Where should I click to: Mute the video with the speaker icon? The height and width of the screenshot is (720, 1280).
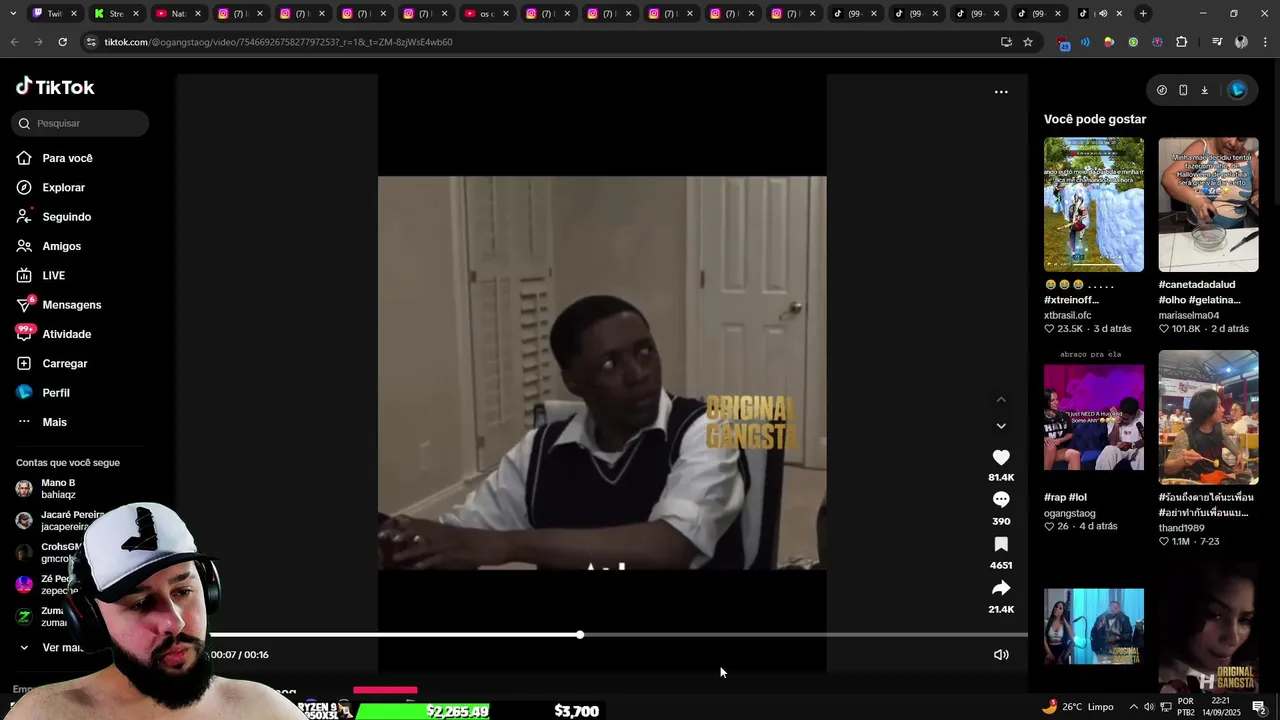(x=1001, y=655)
